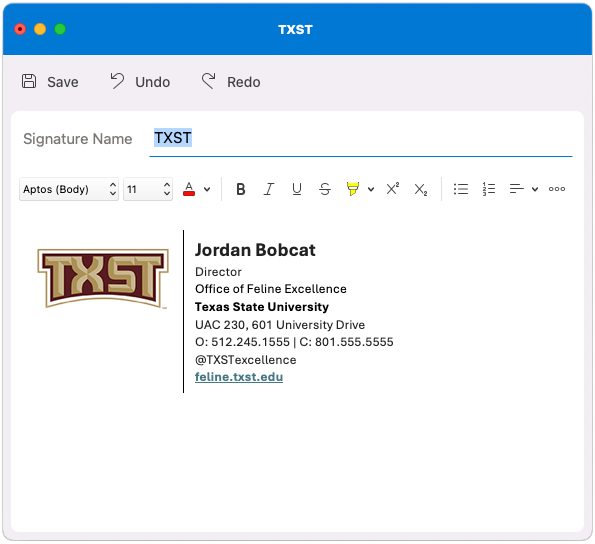Toggle italic formatting

[269, 189]
